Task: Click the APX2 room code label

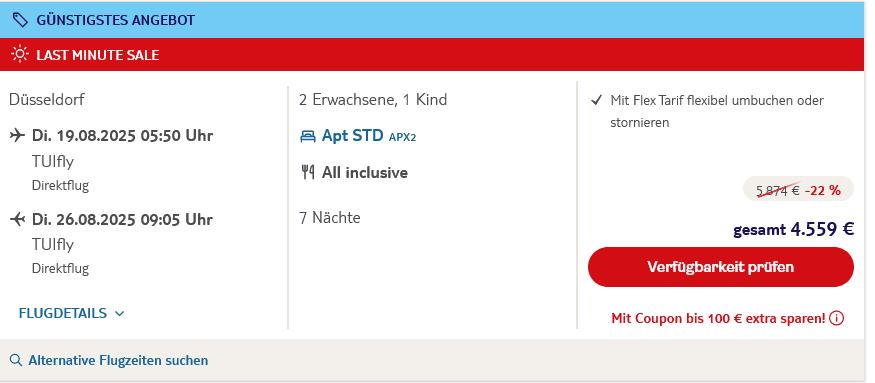Action: 402,137
